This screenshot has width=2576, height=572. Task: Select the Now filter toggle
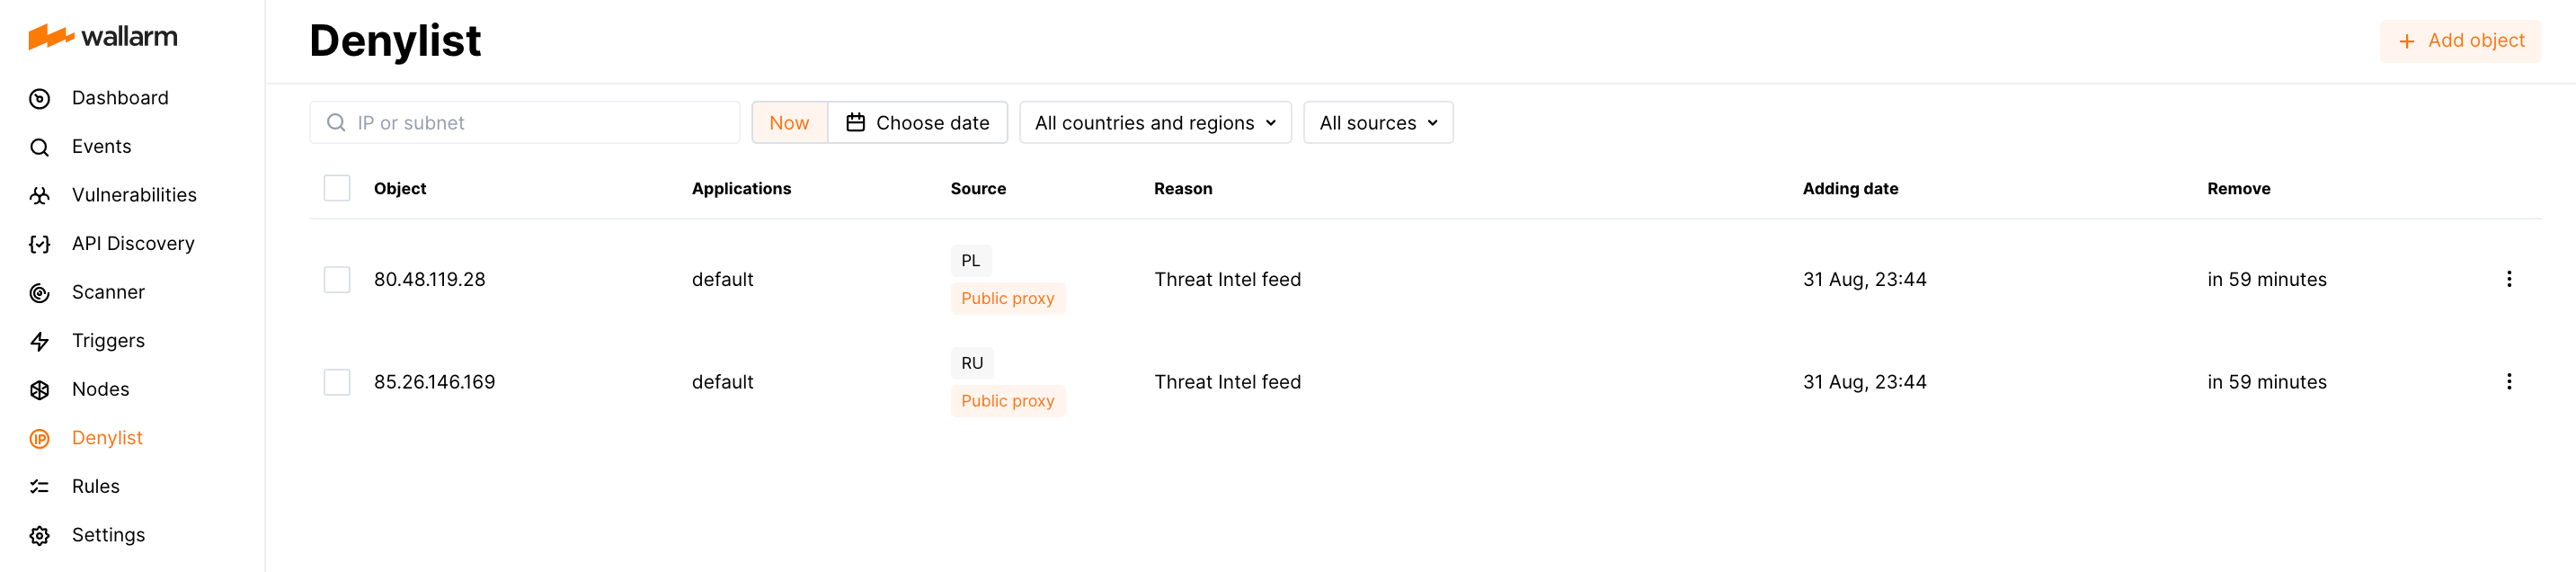coord(789,122)
